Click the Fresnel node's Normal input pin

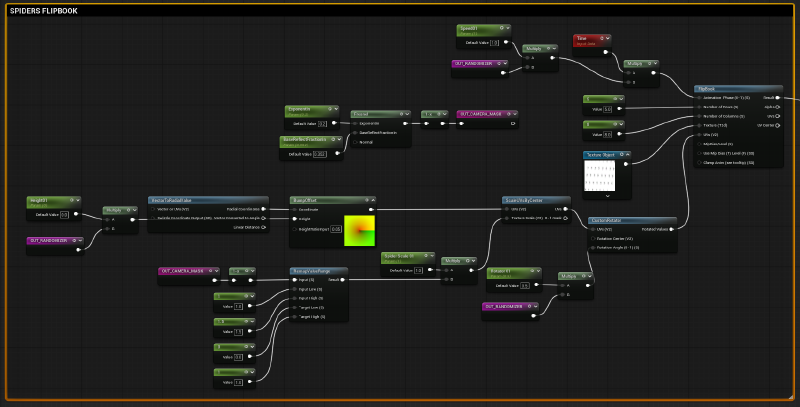point(355,142)
